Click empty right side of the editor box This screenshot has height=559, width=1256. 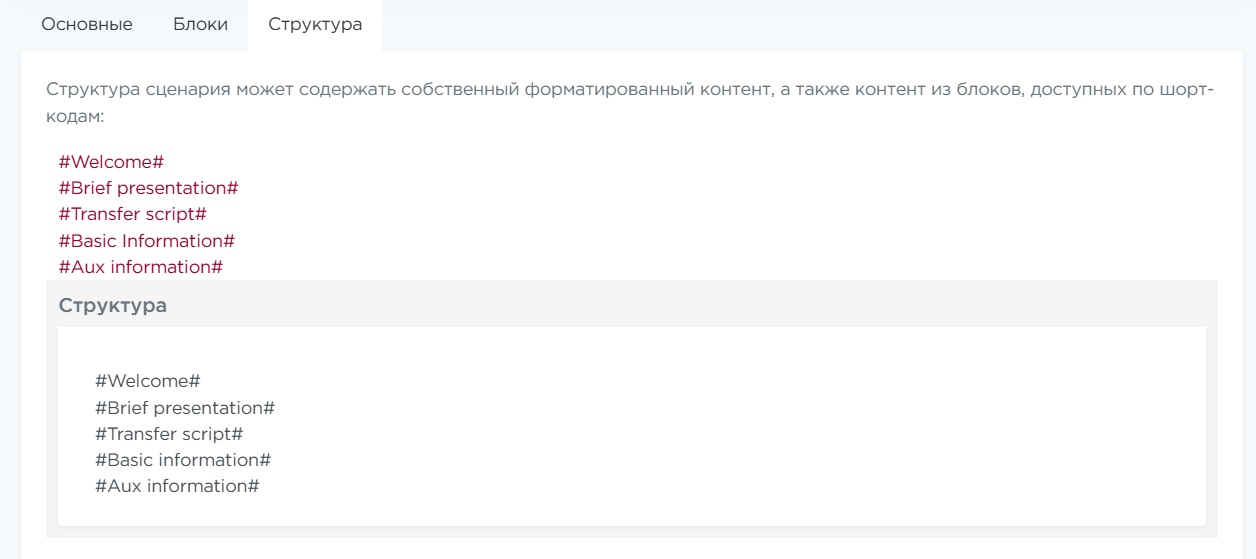tap(900, 430)
